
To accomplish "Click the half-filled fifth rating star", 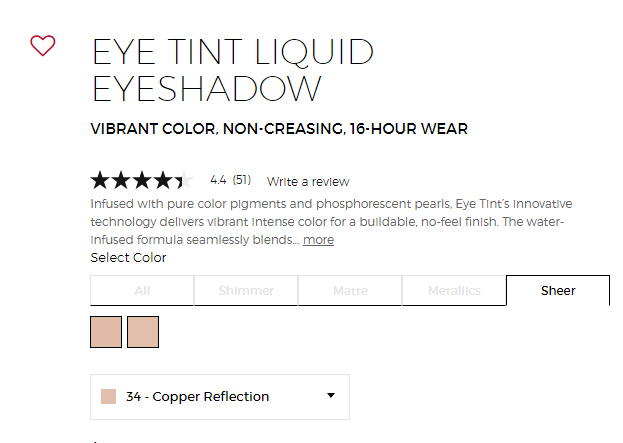I will (x=184, y=180).
